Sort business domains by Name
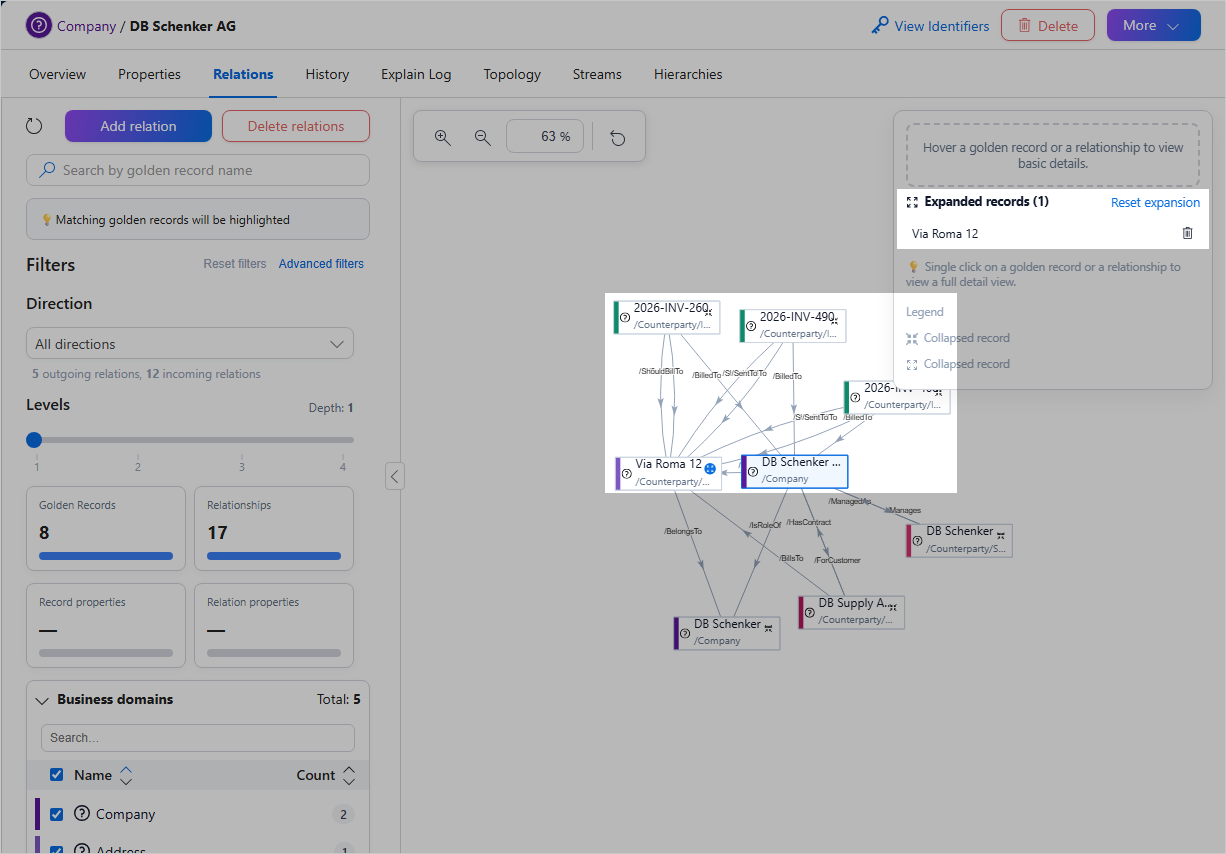 [x=126, y=775]
